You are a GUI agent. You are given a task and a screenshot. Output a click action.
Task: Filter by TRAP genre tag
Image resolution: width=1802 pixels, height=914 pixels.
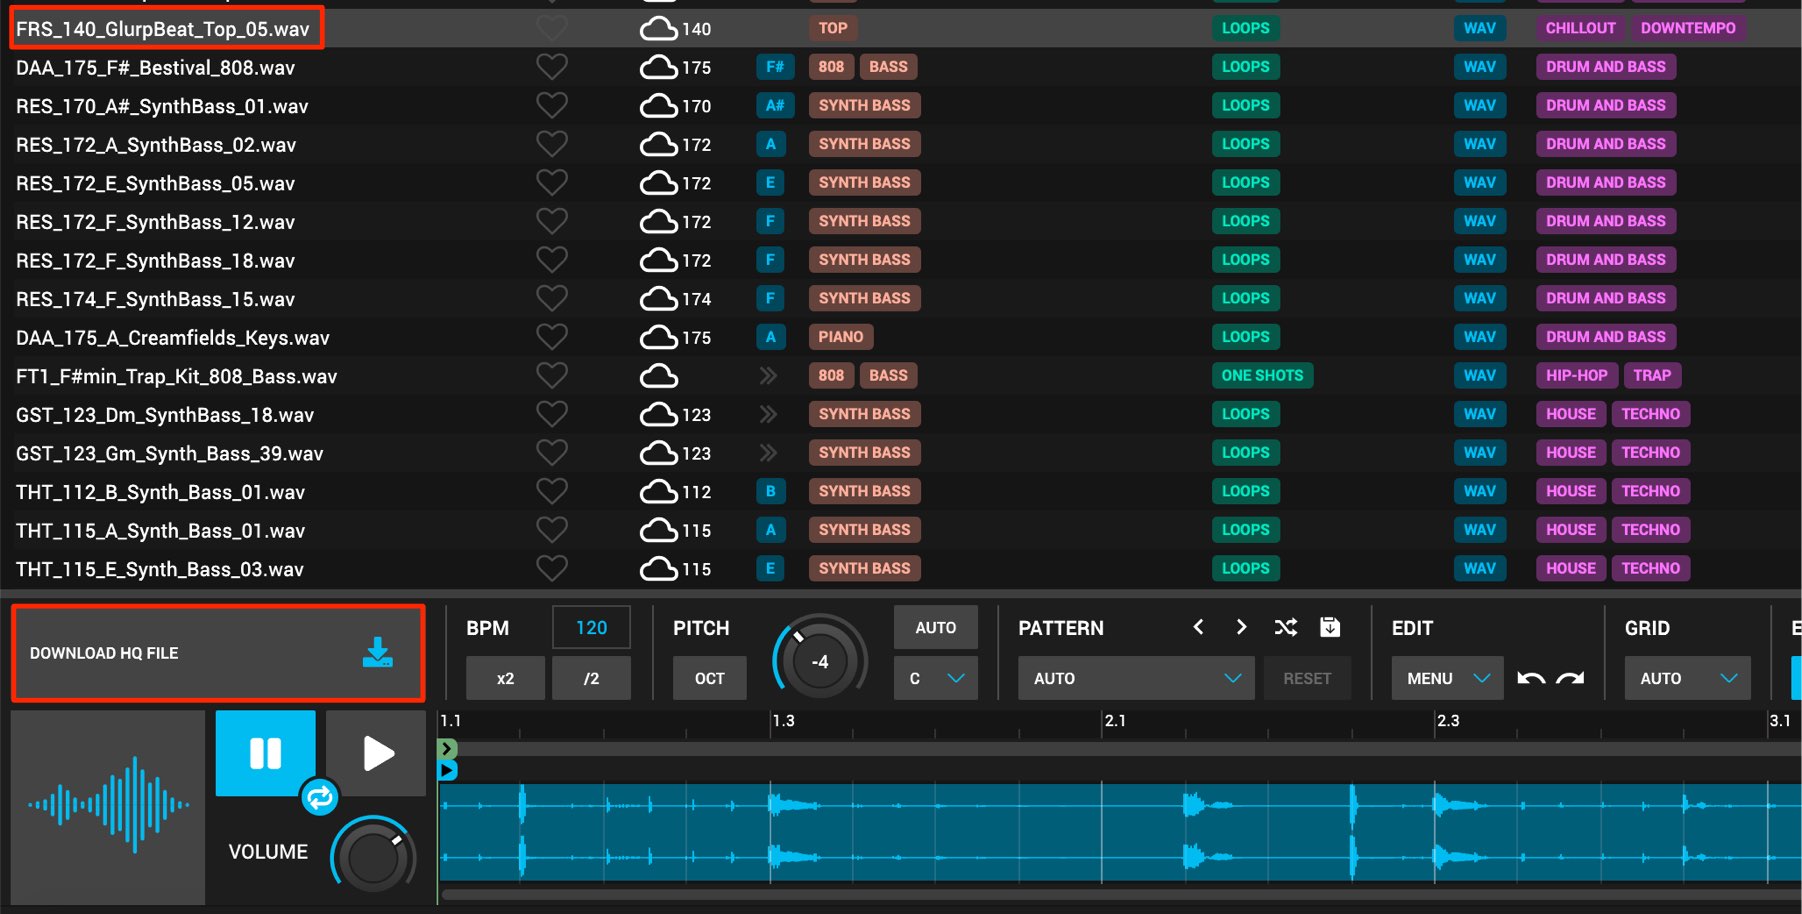[x=1652, y=375]
